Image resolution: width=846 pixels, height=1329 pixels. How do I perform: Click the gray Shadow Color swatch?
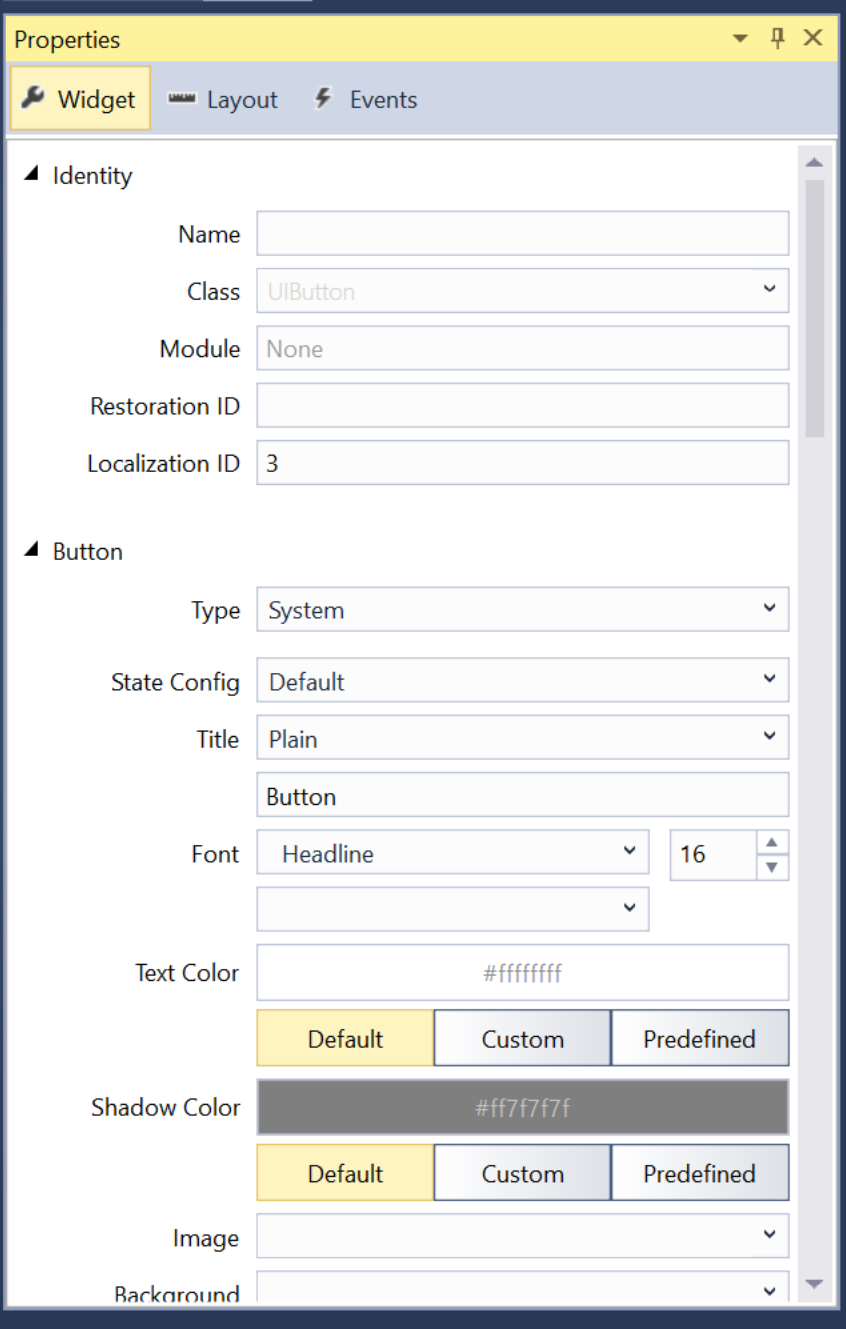tap(521, 1106)
